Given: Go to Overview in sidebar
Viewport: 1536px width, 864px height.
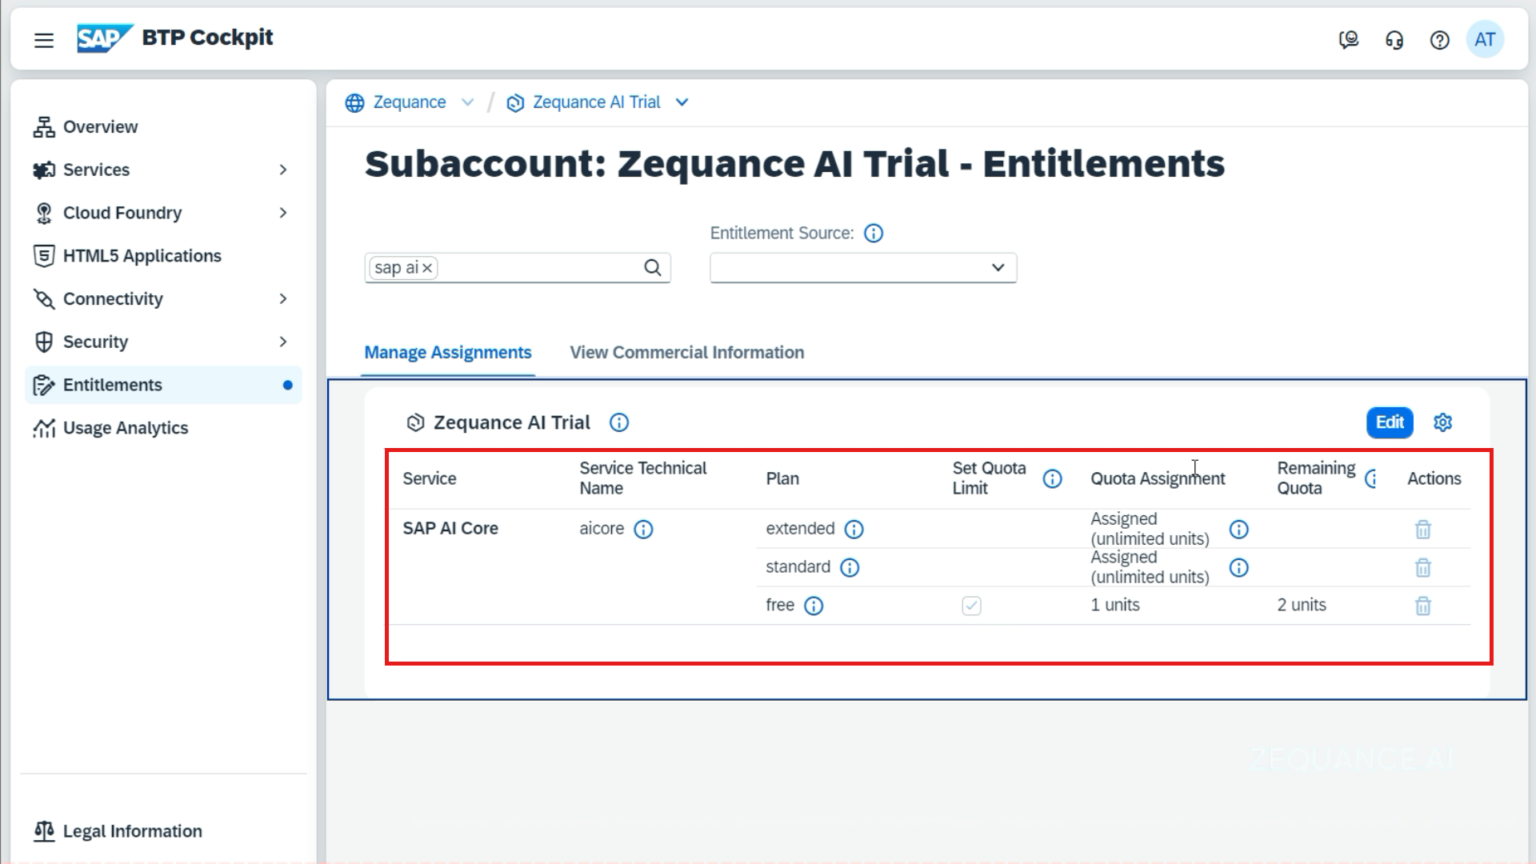Looking at the screenshot, I should 163,127.
